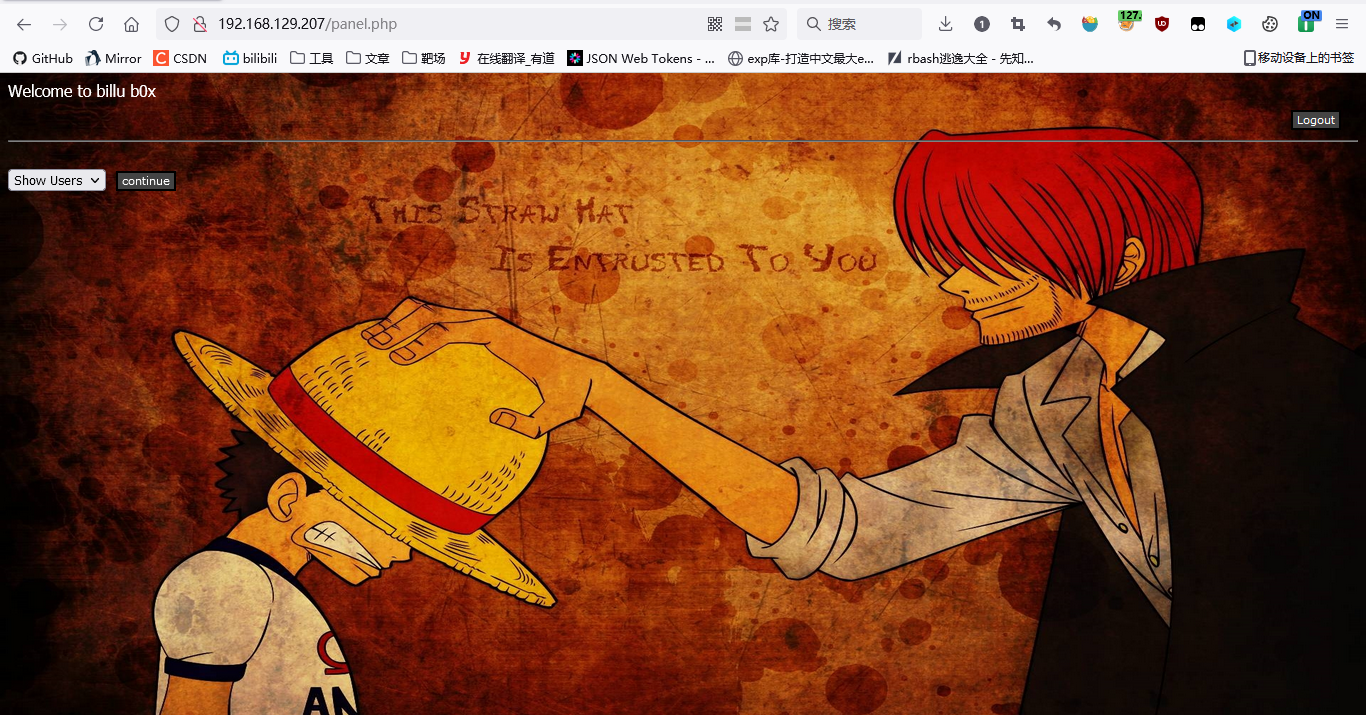Click the extension icon with 127 badge
The width and height of the screenshot is (1366, 715).
click(x=1128, y=22)
